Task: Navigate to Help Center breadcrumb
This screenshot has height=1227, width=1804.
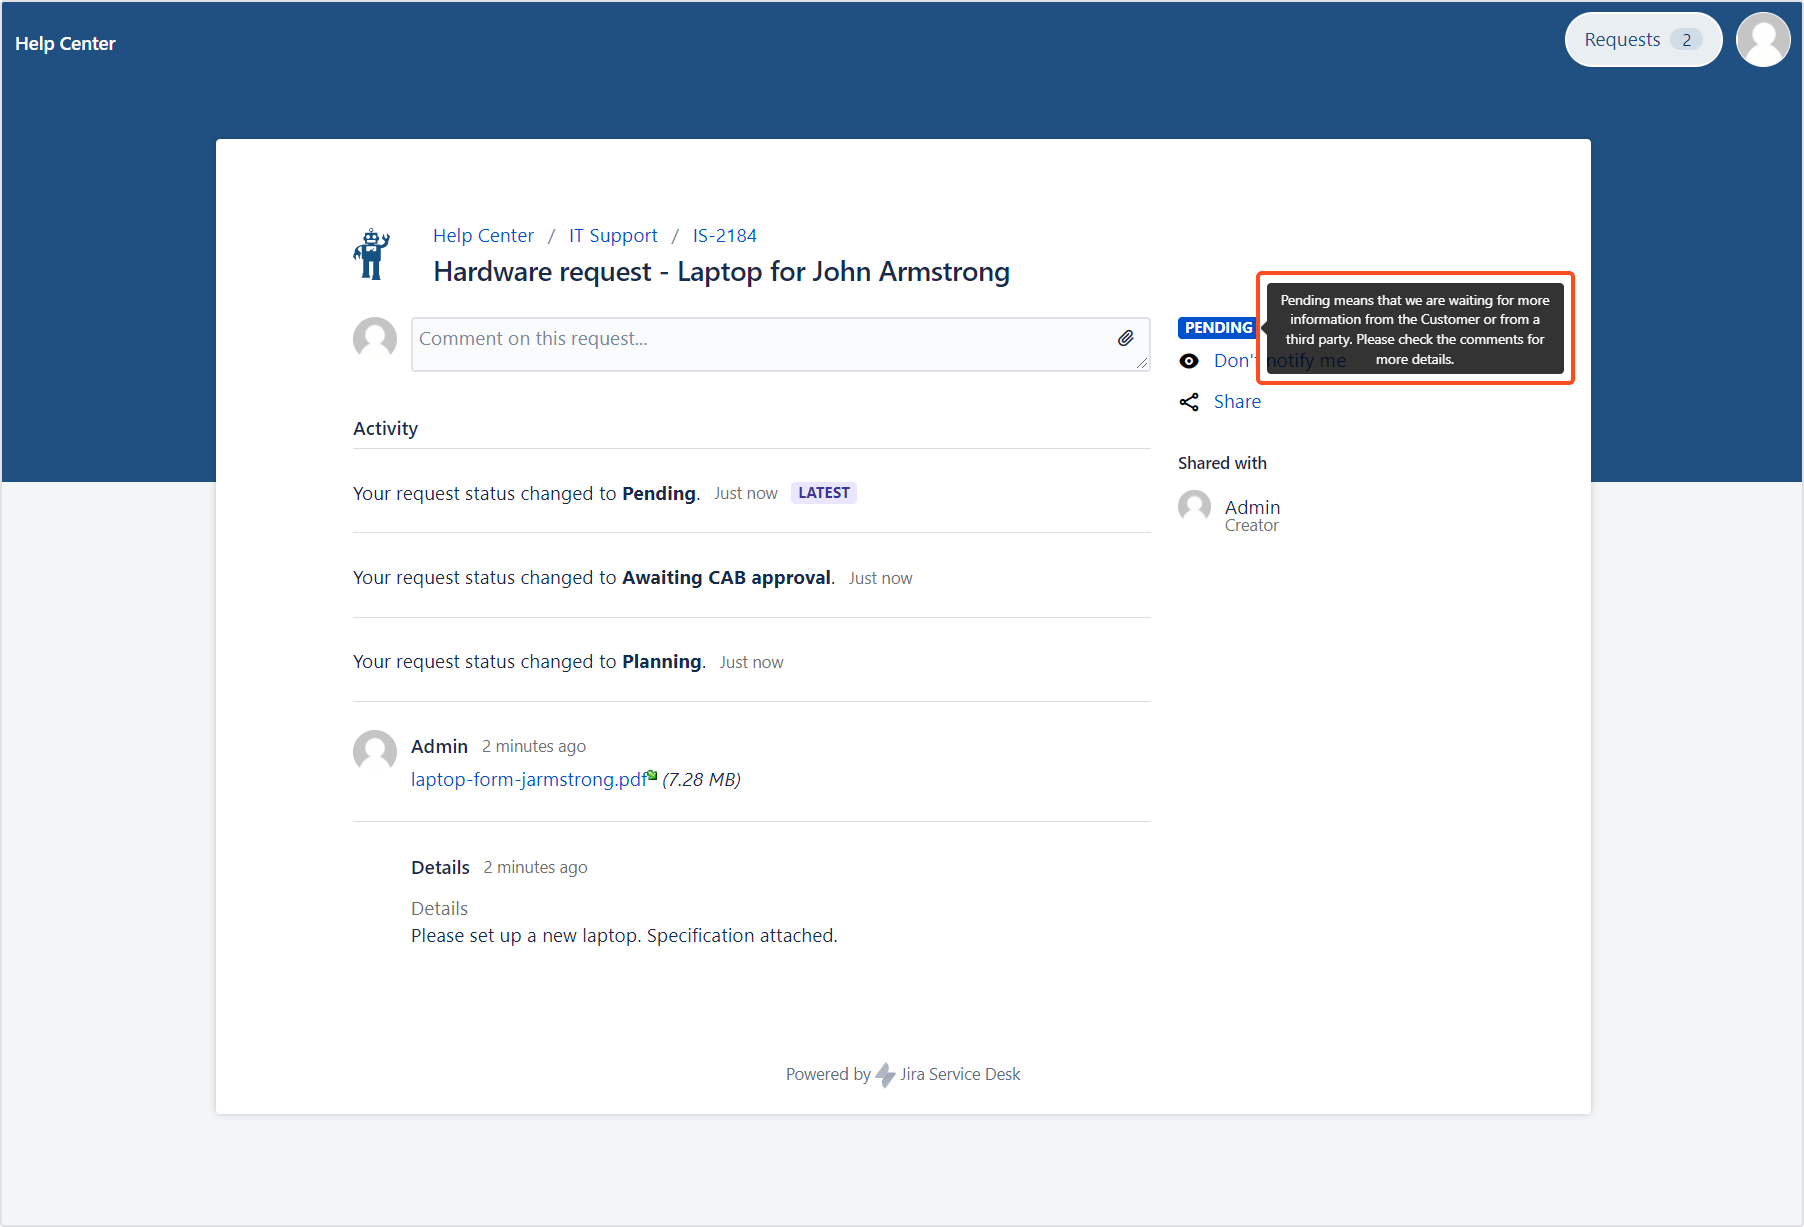Action: click(483, 235)
